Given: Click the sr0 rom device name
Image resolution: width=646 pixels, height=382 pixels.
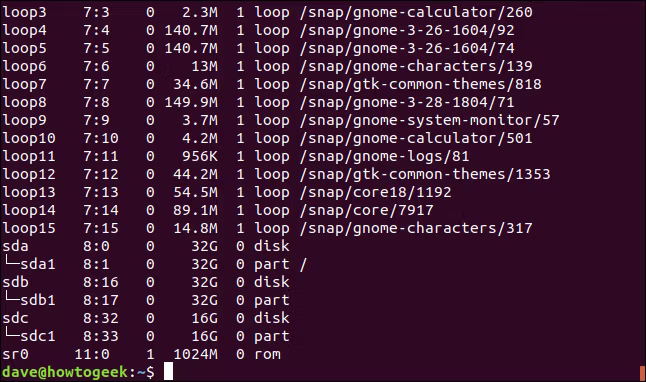Looking at the screenshot, I should [15, 354].
